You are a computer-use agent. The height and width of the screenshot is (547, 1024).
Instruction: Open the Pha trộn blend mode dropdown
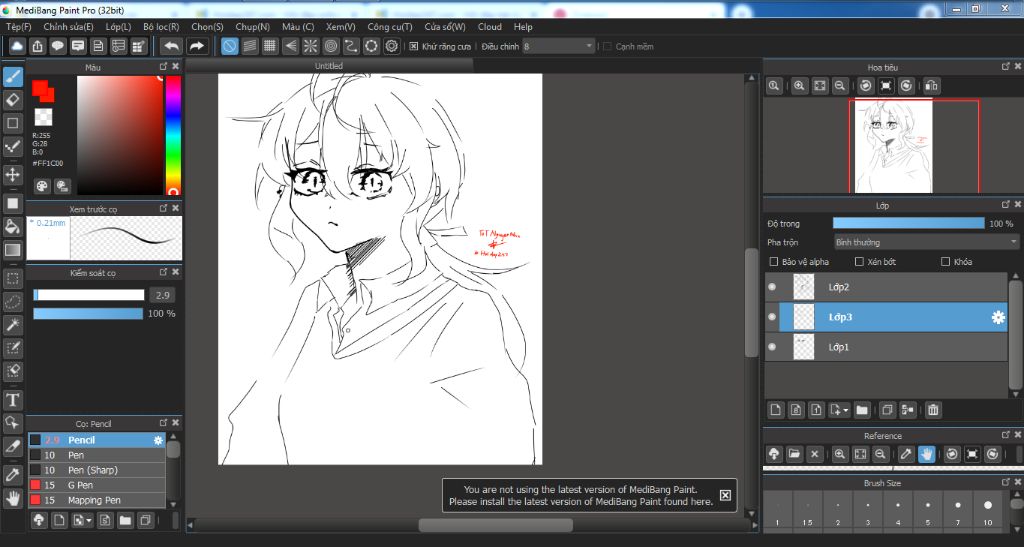pyautogui.click(x=925, y=242)
